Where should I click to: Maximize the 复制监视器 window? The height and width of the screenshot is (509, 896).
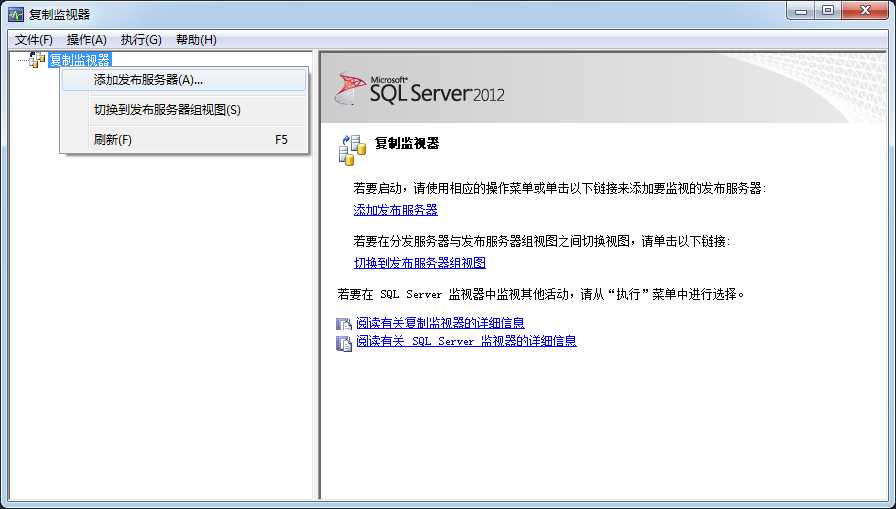coord(827,11)
